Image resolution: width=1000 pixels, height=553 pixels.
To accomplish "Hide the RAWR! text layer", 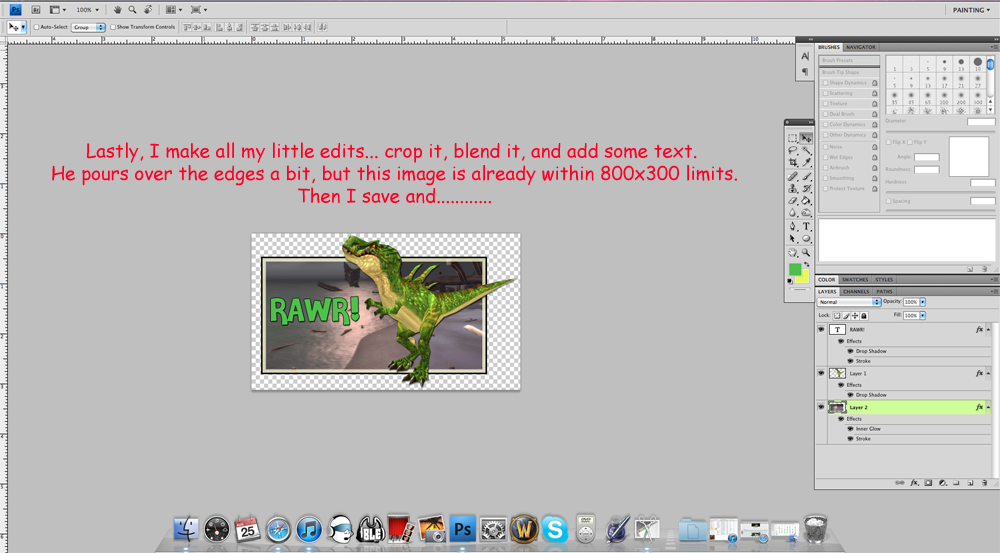I will tap(822, 329).
